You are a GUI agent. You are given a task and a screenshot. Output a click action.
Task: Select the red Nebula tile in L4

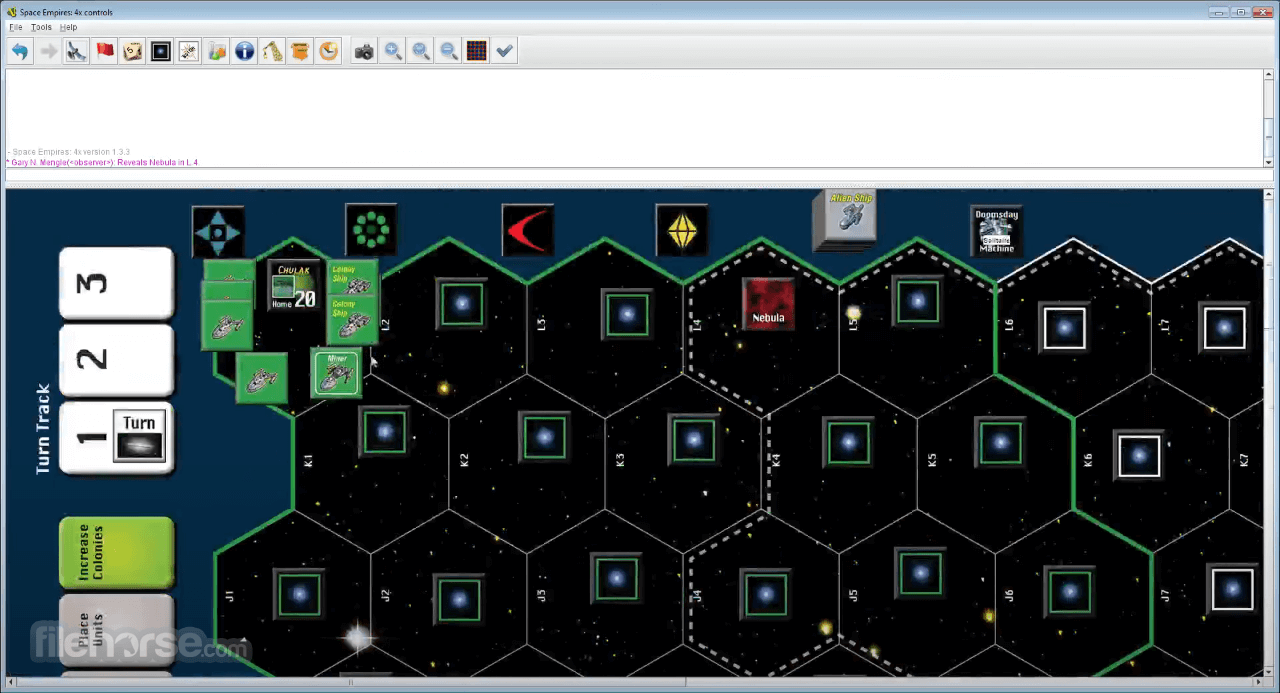point(768,303)
